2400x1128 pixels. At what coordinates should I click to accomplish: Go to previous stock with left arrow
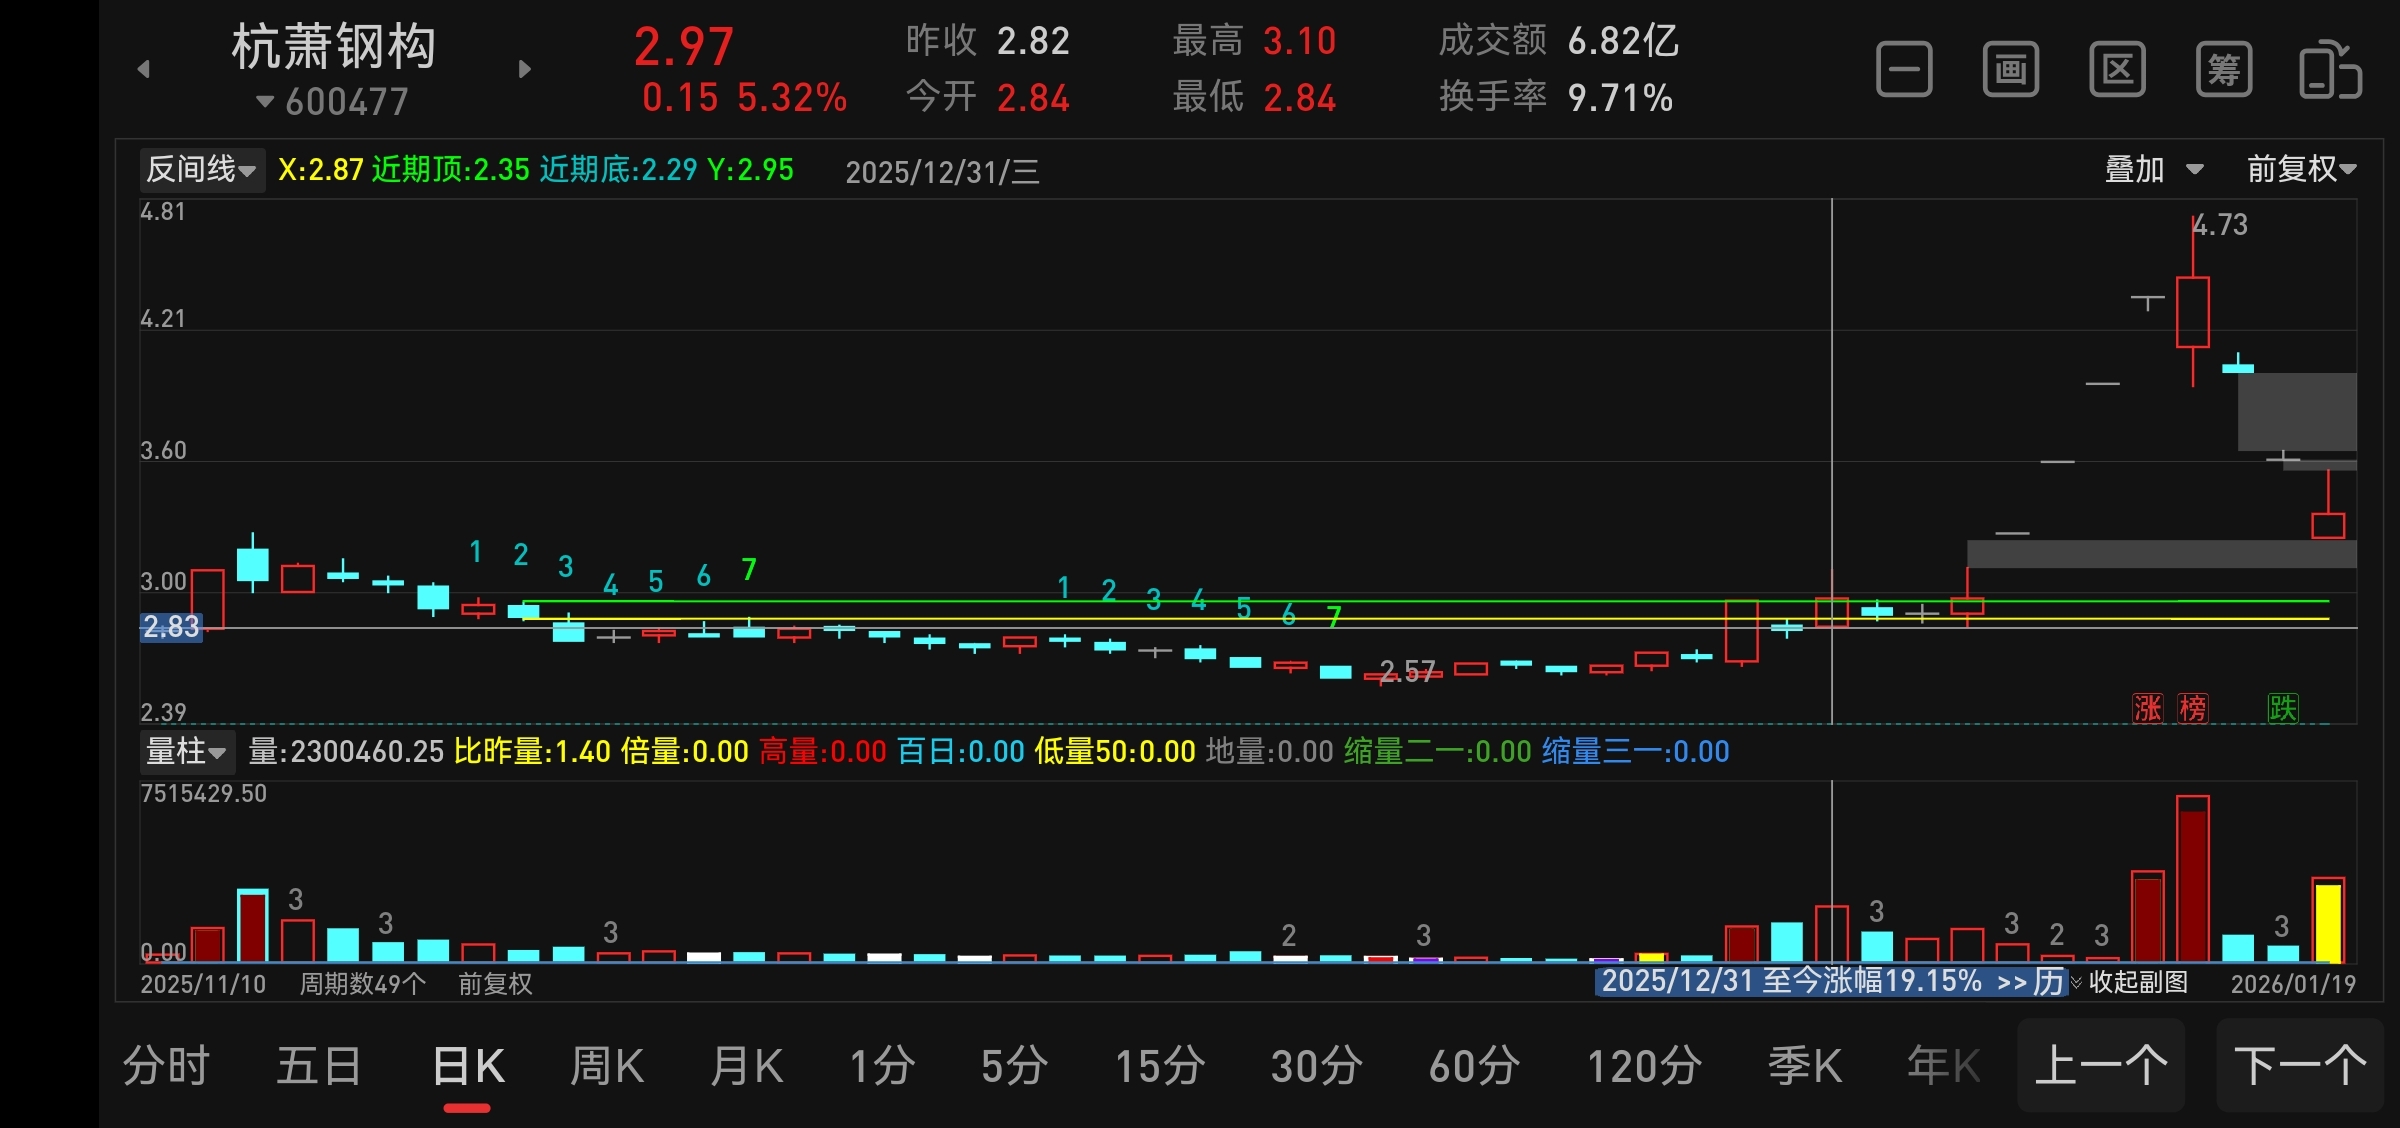(x=144, y=69)
